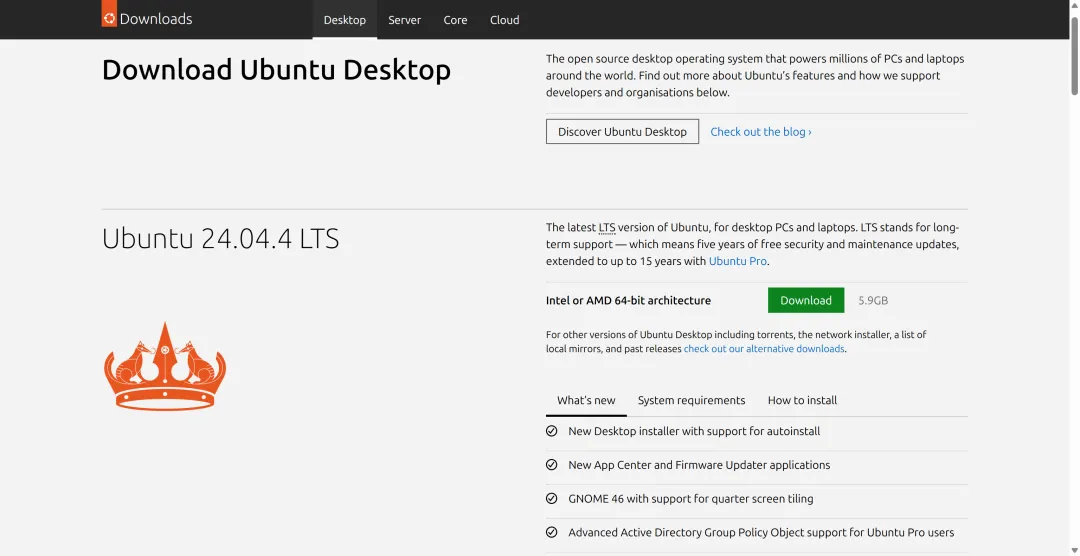1080x556 pixels.
Task: Click the green Download button
Action: 806,300
